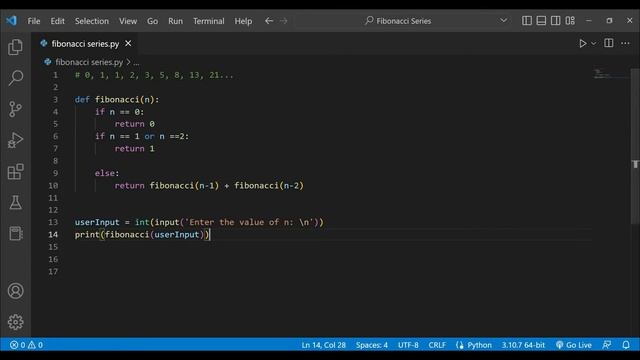This screenshot has height=360, width=640.
Task: Run the Python file with play icon
Action: point(582,43)
